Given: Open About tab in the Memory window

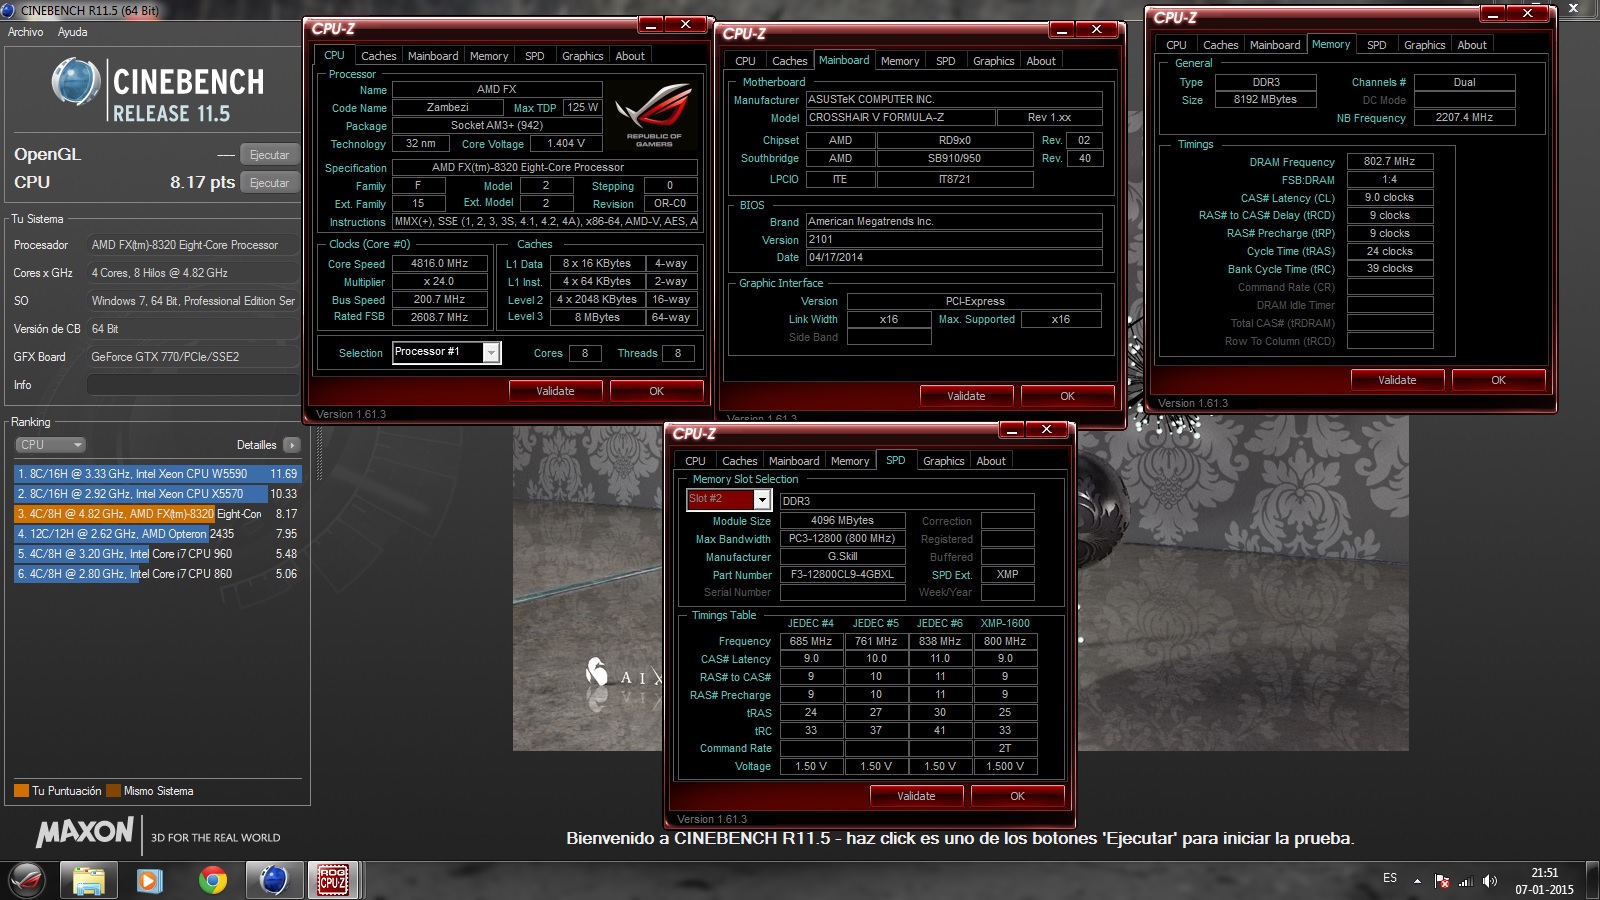Looking at the screenshot, I should tap(1471, 45).
